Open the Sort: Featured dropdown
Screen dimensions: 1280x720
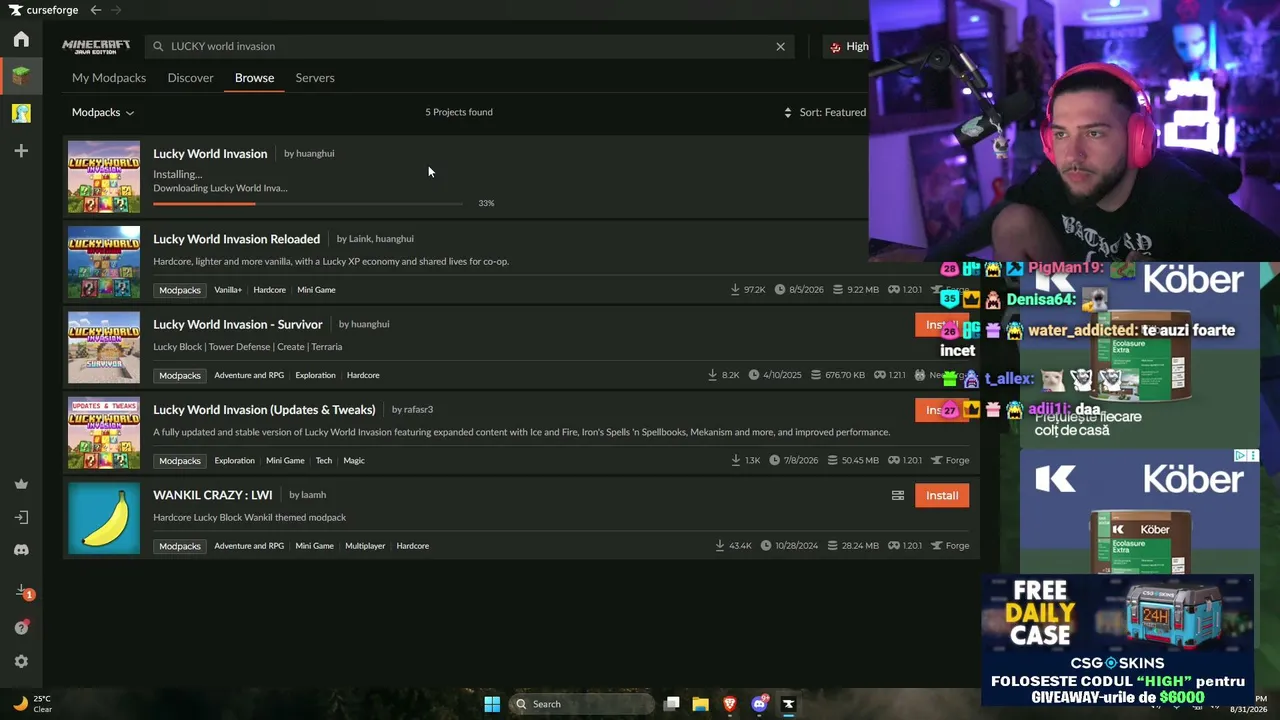coord(825,112)
